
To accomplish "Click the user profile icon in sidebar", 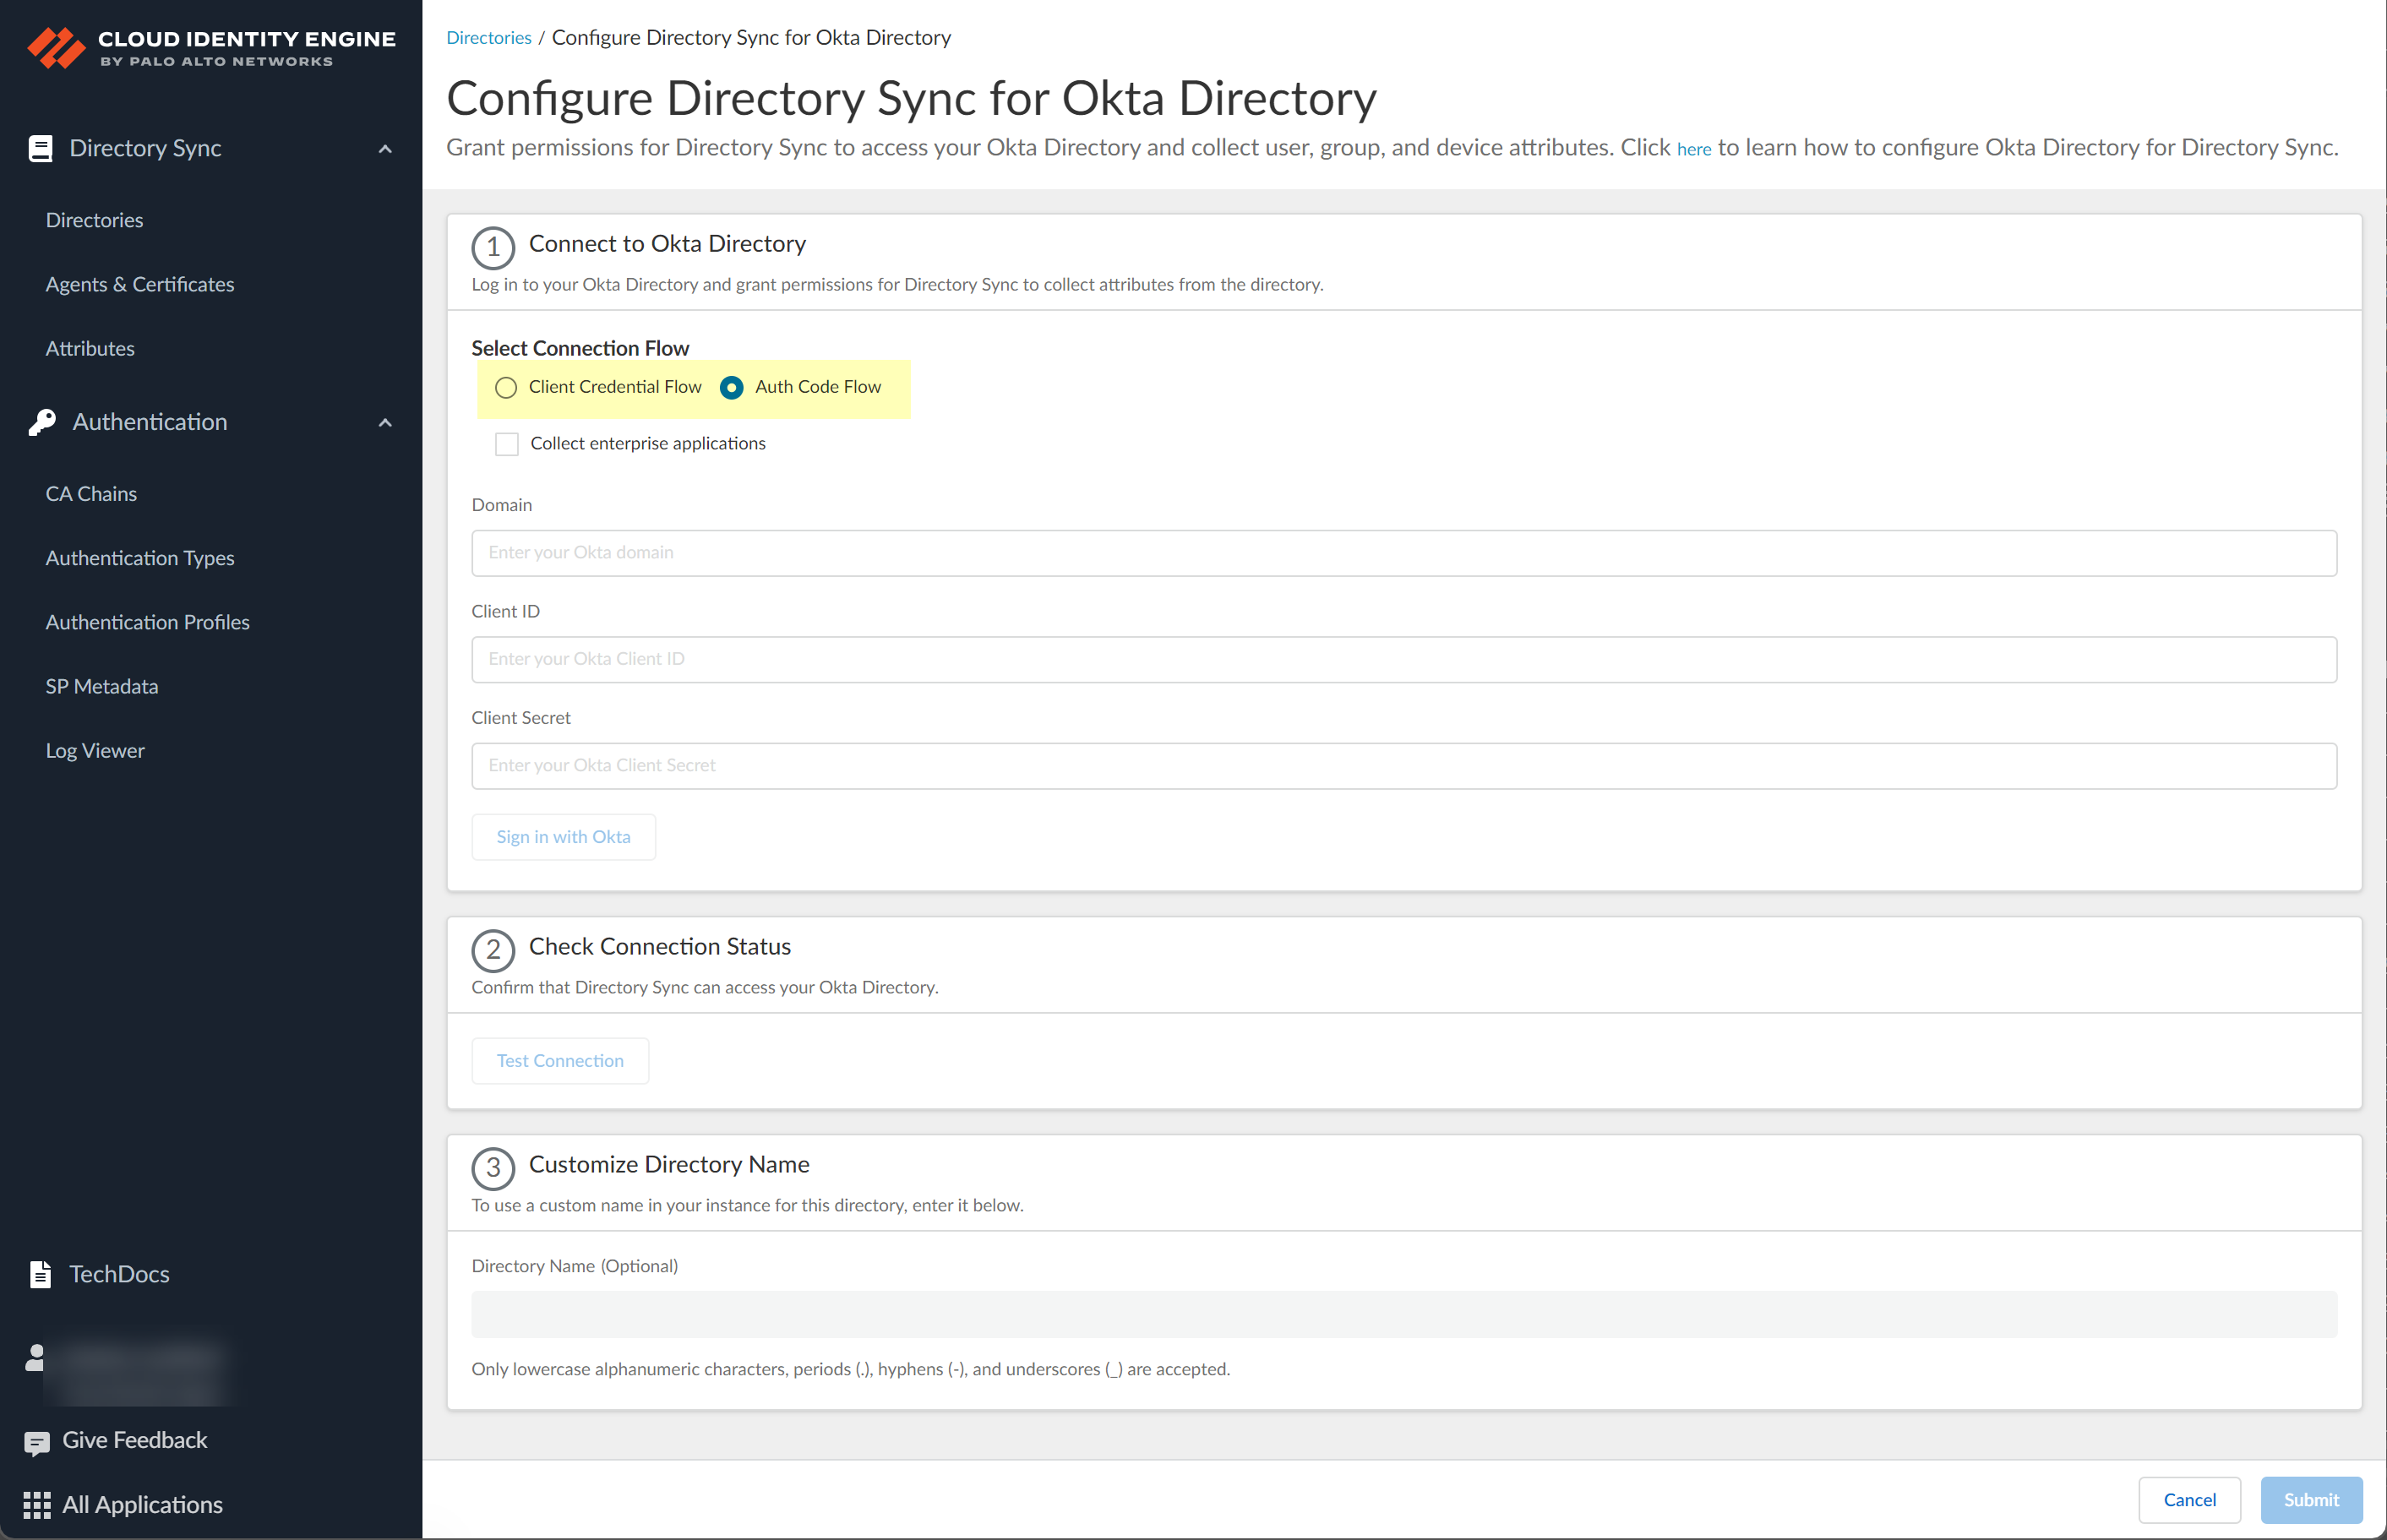I will [x=35, y=1358].
